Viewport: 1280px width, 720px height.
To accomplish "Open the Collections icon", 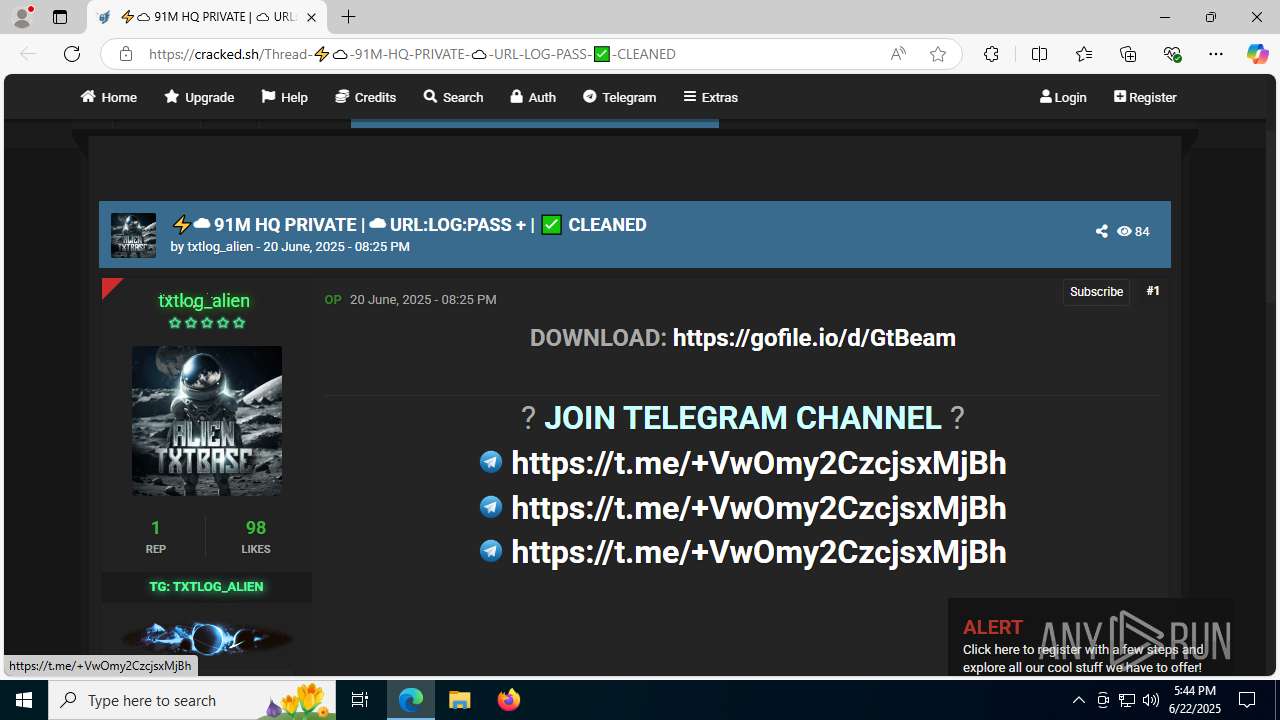I will [x=1128, y=54].
